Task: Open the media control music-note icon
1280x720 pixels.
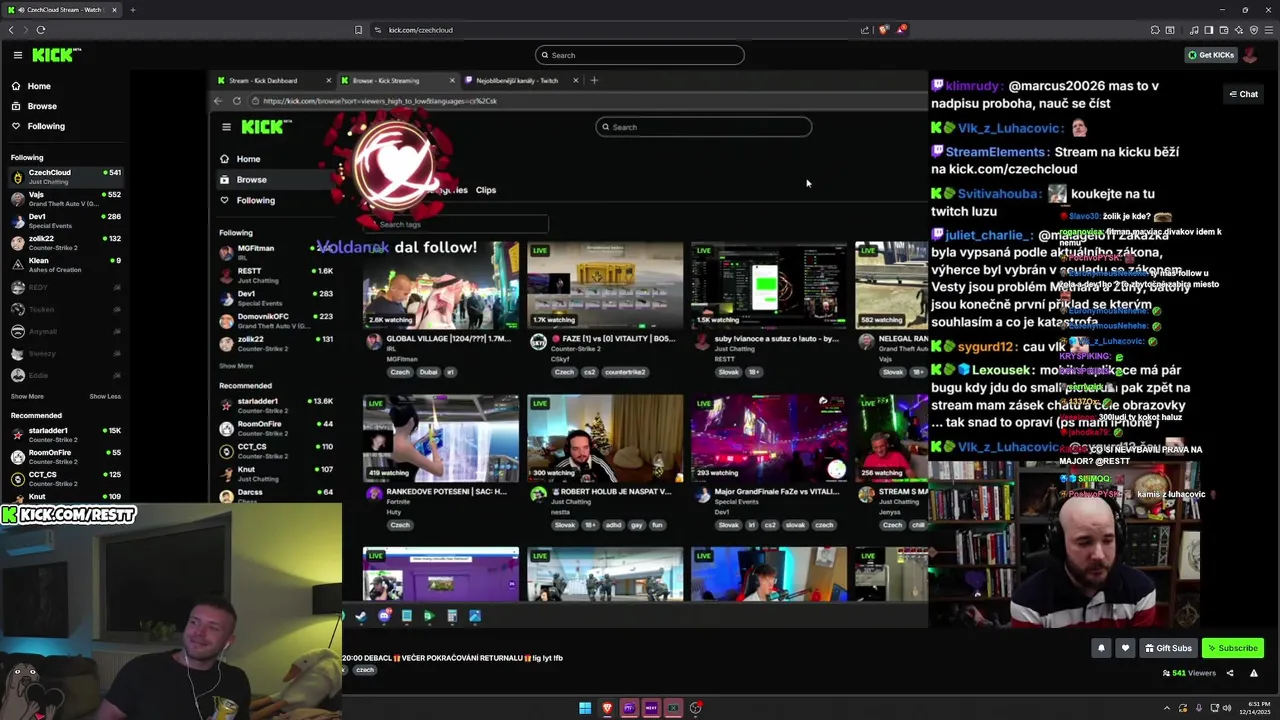Action: (x=1194, y=30)
